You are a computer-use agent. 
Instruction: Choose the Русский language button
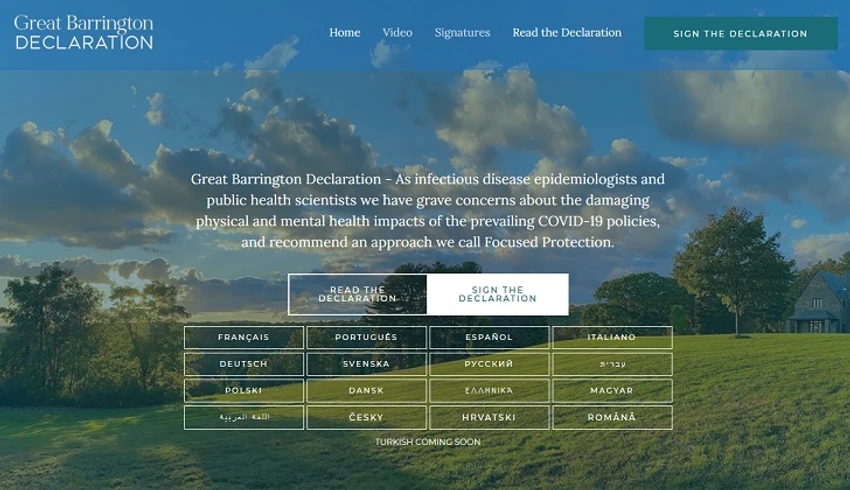click(489, 364)
